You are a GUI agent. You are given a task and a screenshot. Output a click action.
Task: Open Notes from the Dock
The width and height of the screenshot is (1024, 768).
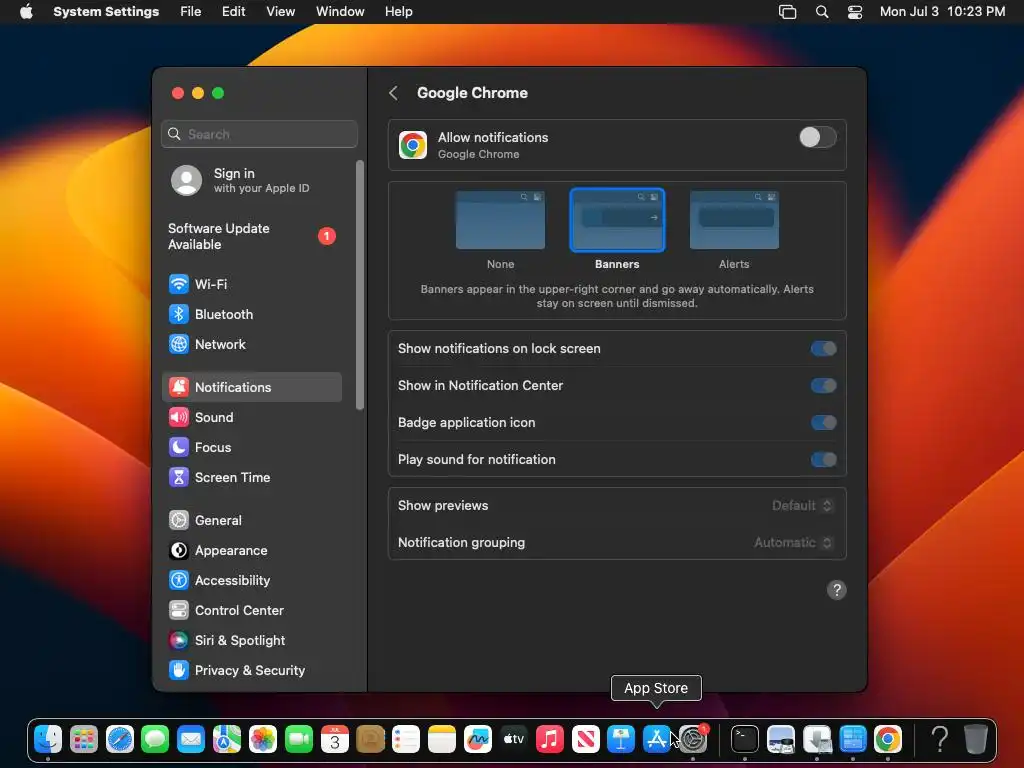coord(442,739)
